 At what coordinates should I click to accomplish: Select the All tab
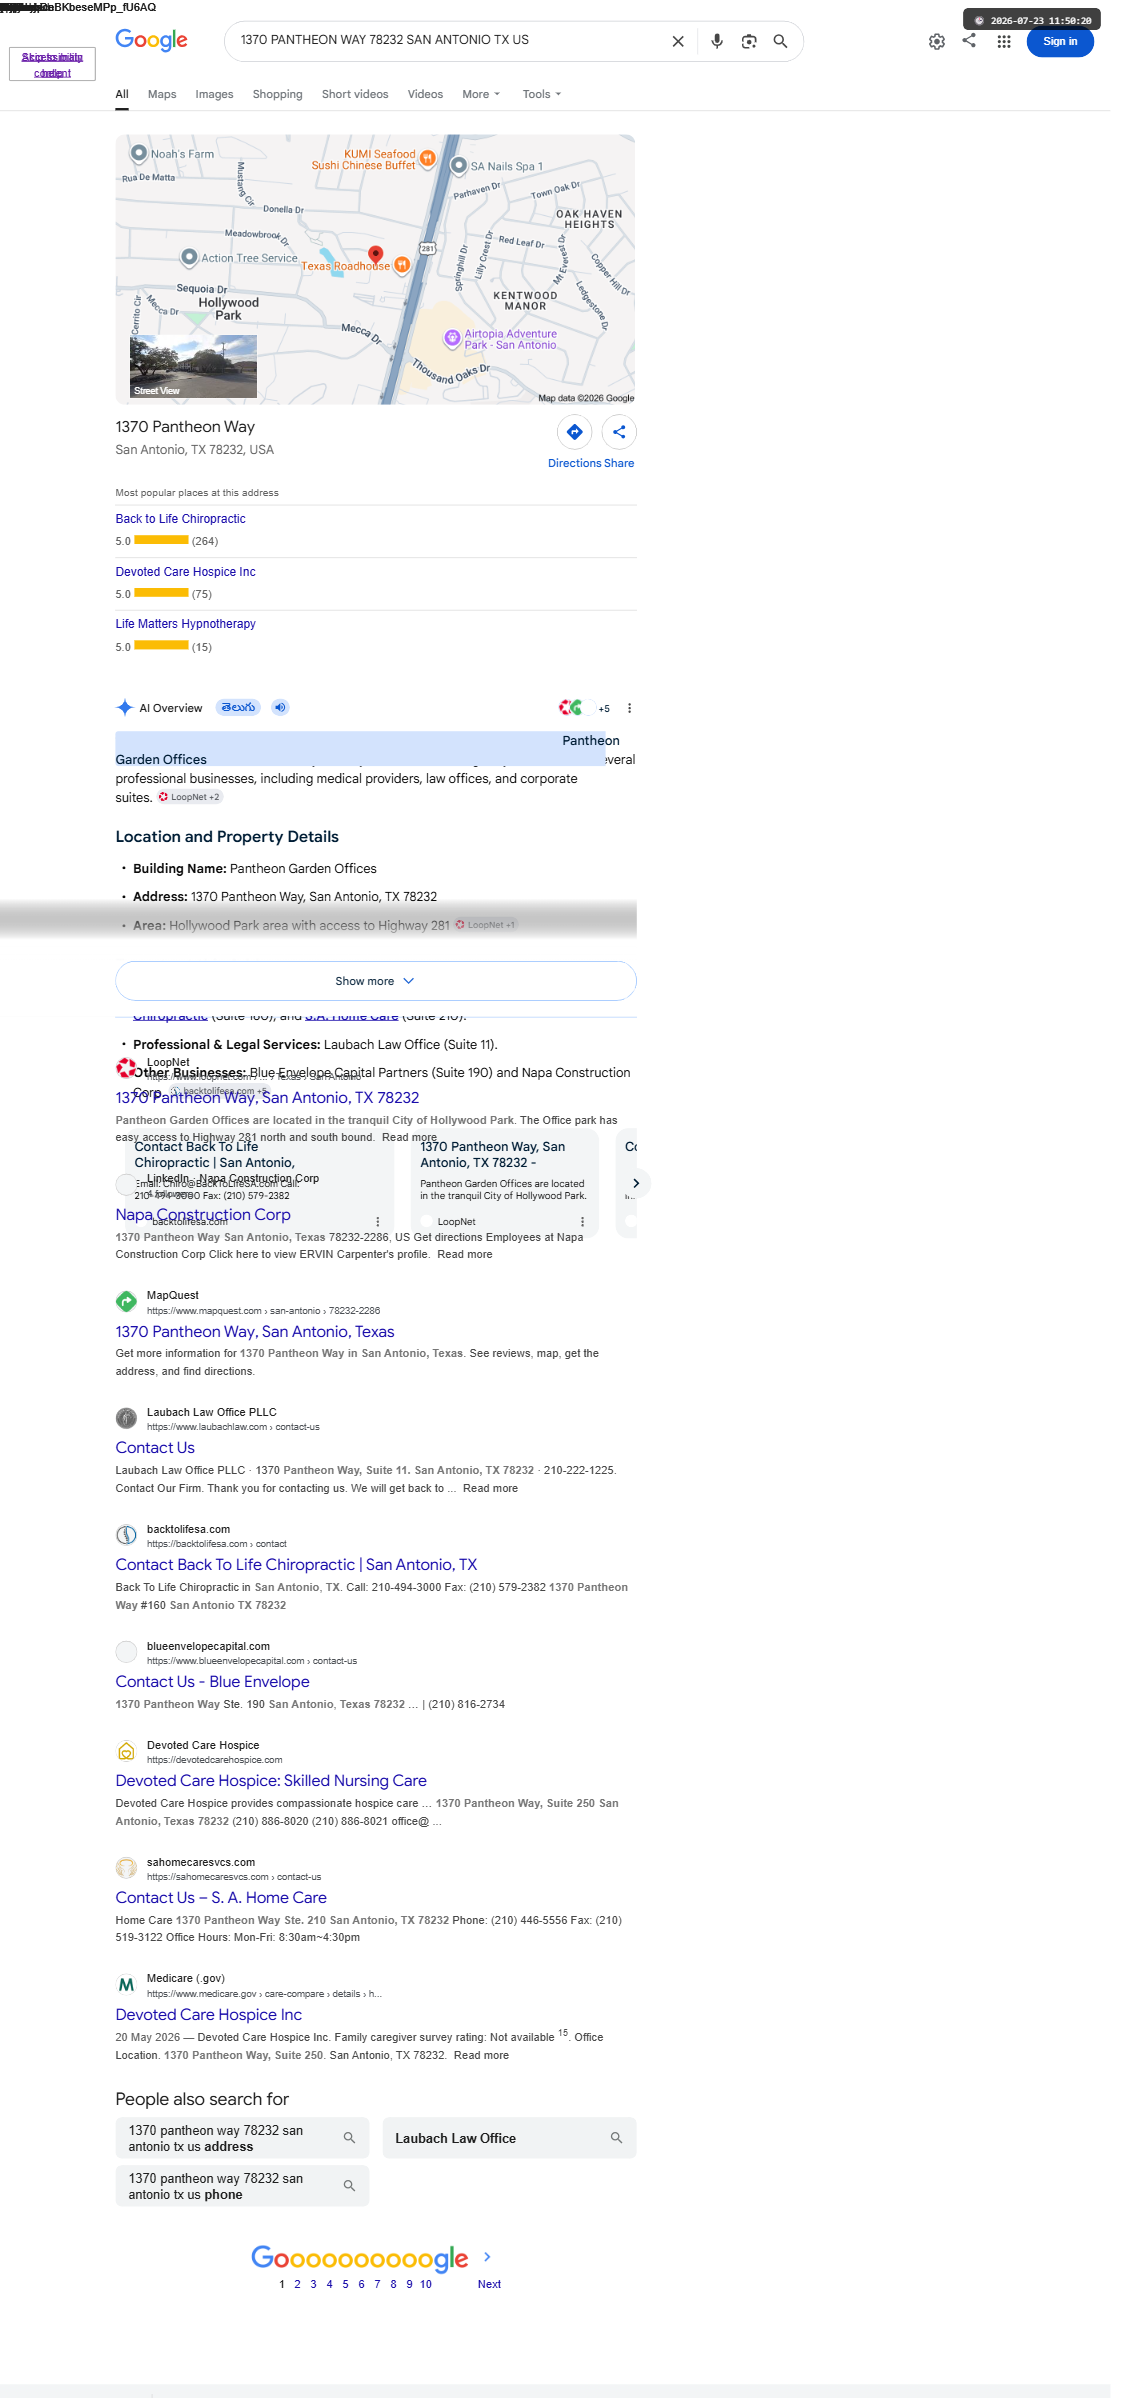(122, 94)
